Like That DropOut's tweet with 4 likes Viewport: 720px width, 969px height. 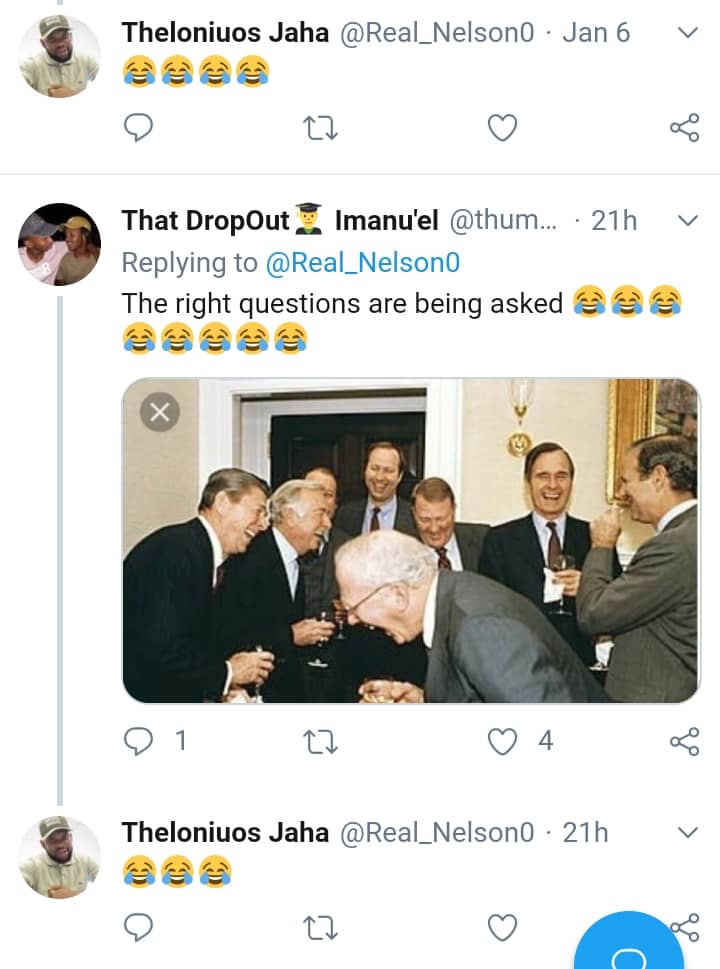pos(502,740)
